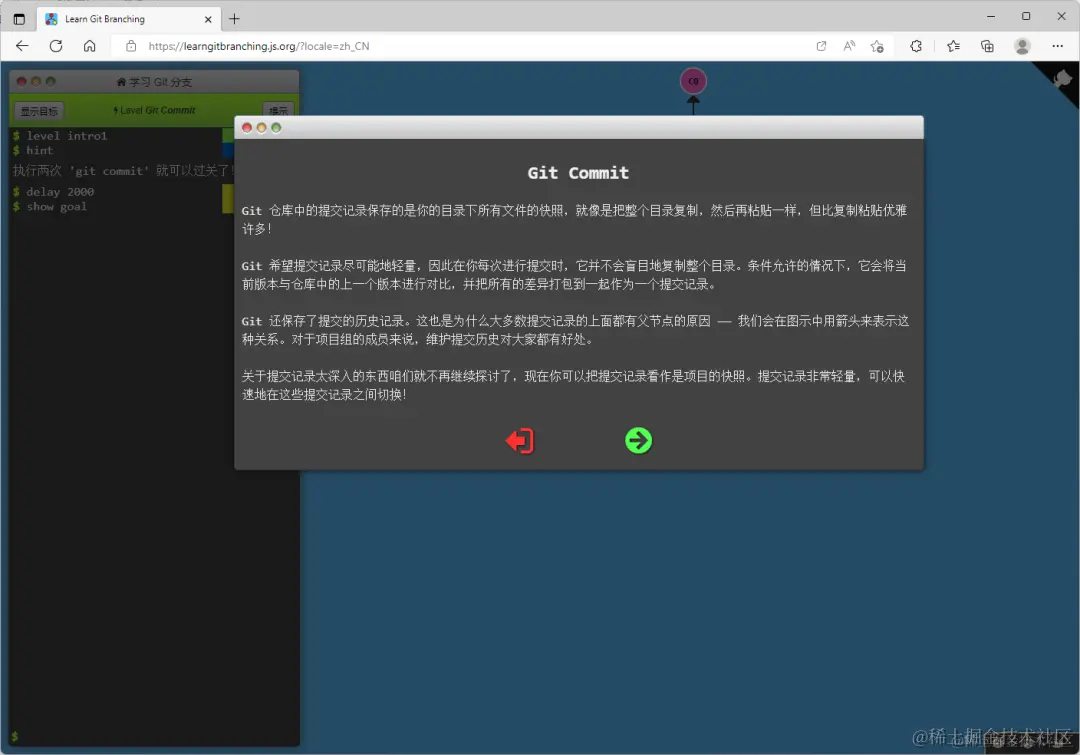Add this page to favorites via the star icon
The height and width of the screenshot is (755, 1080).
(876, 46)
